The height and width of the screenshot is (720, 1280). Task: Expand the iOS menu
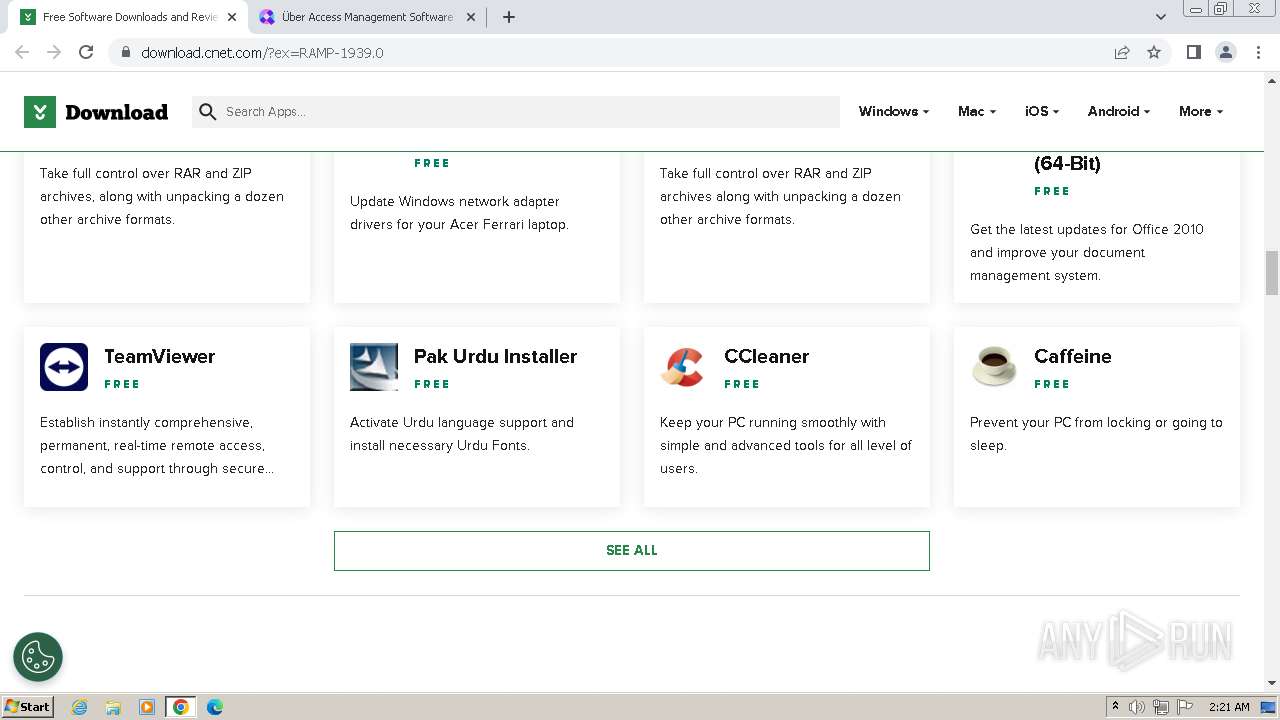tap(1042, 111)
